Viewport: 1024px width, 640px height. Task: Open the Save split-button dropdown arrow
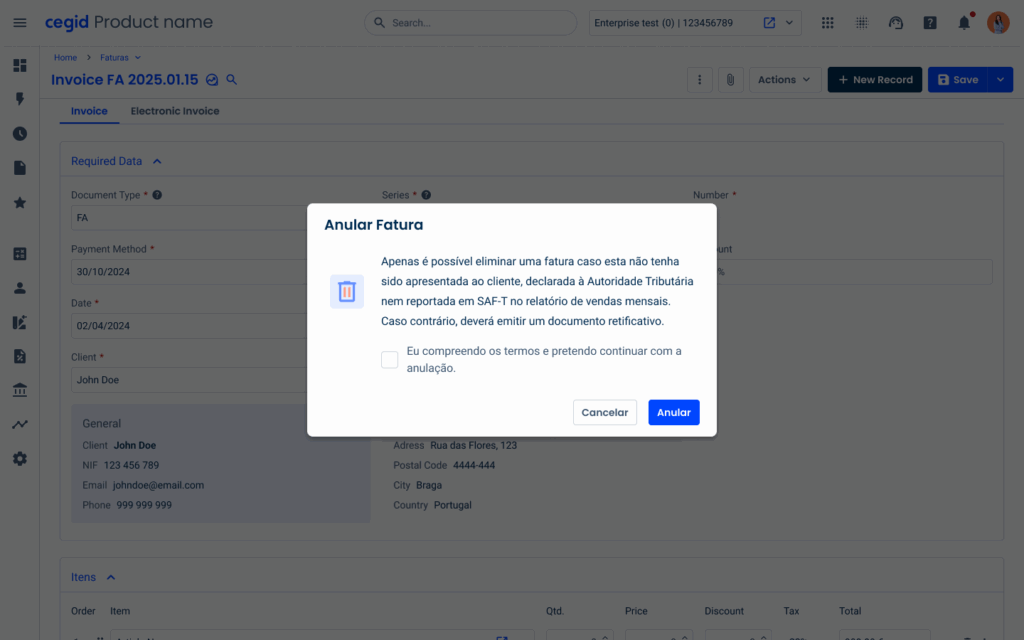tap(1001, 80)
